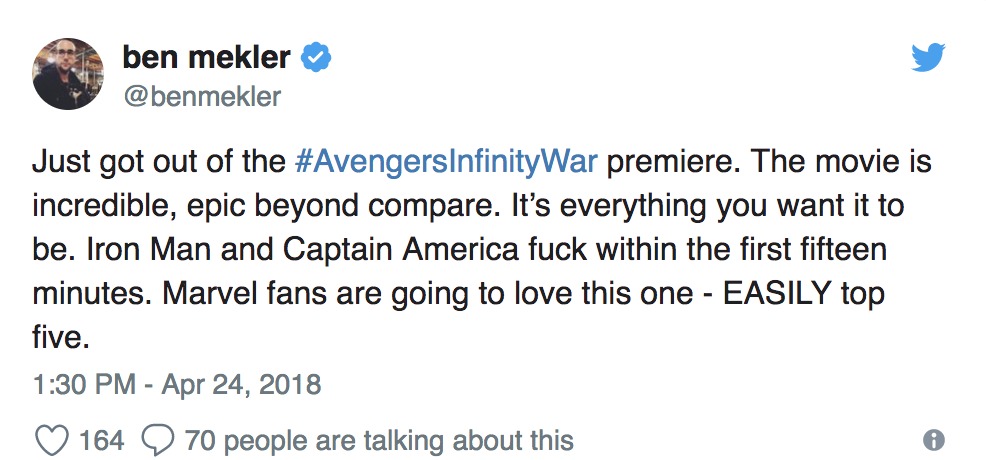Image resolution: width=986 pixels, height=460 pixels.
Task: Click the word "five." ending the tweet
Action: (x=61, y=337)
